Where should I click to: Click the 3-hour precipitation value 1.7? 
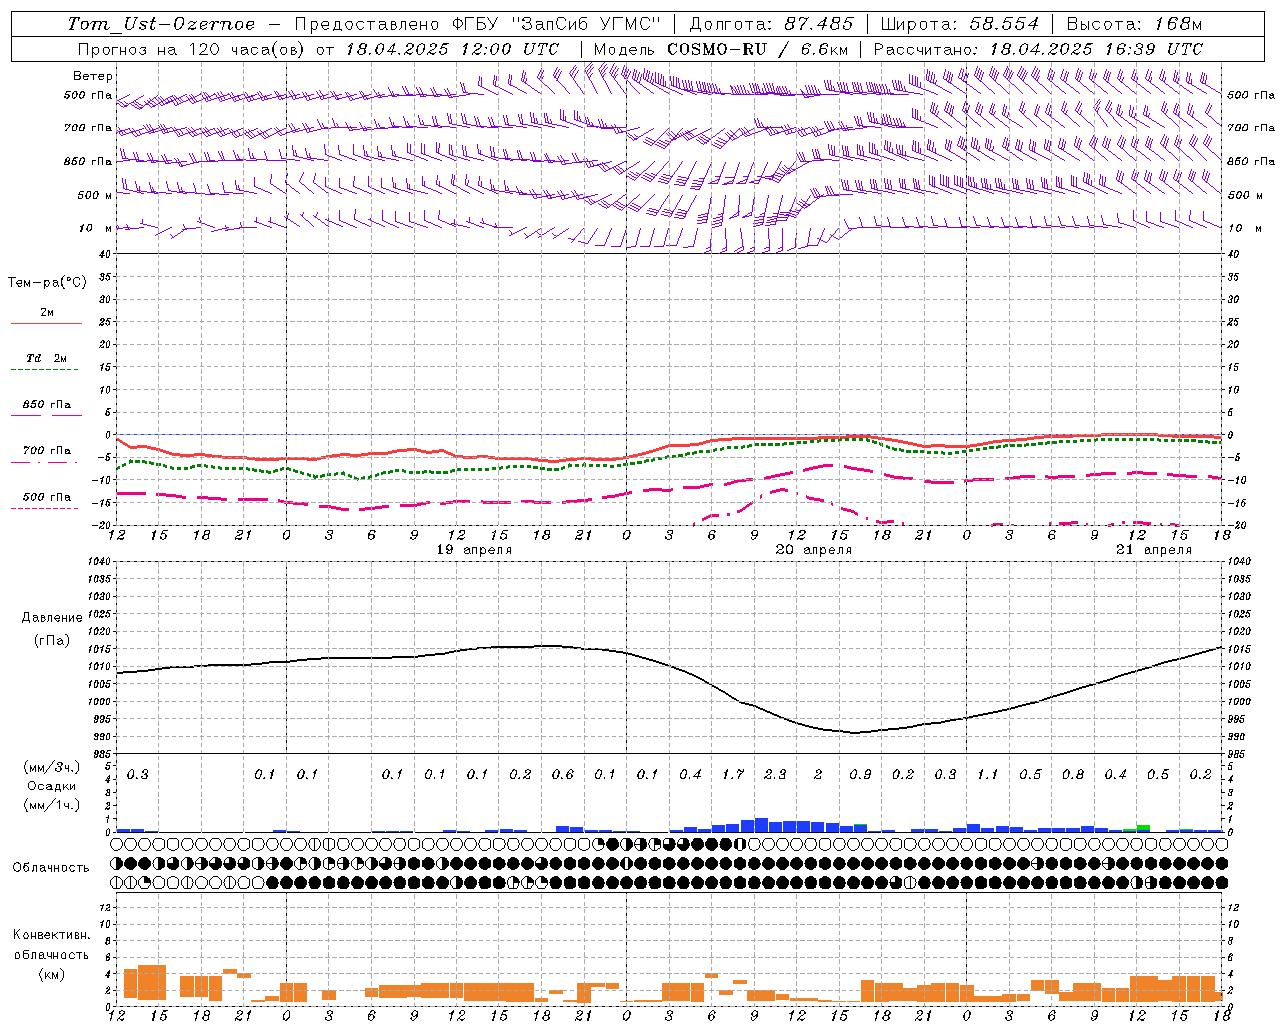pos(733,775)
